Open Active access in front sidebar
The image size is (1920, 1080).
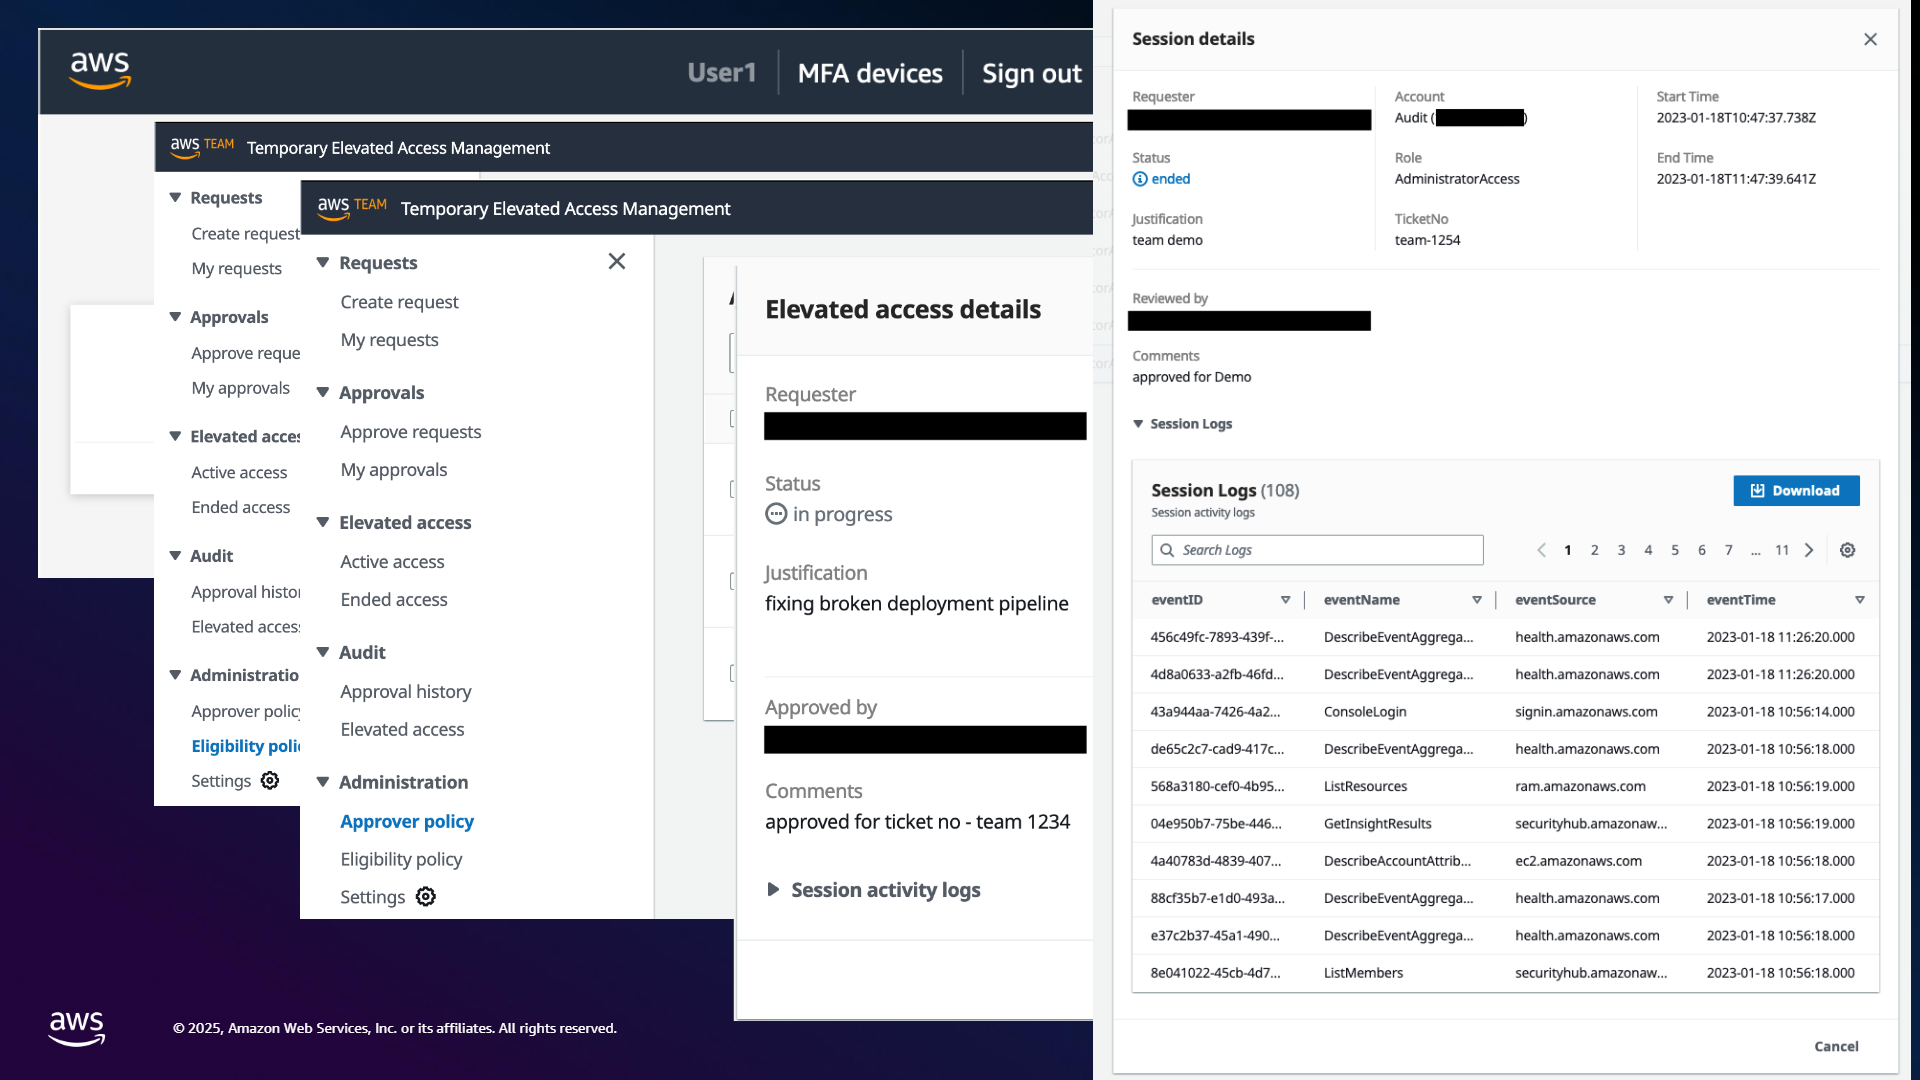tap(392, 562)
